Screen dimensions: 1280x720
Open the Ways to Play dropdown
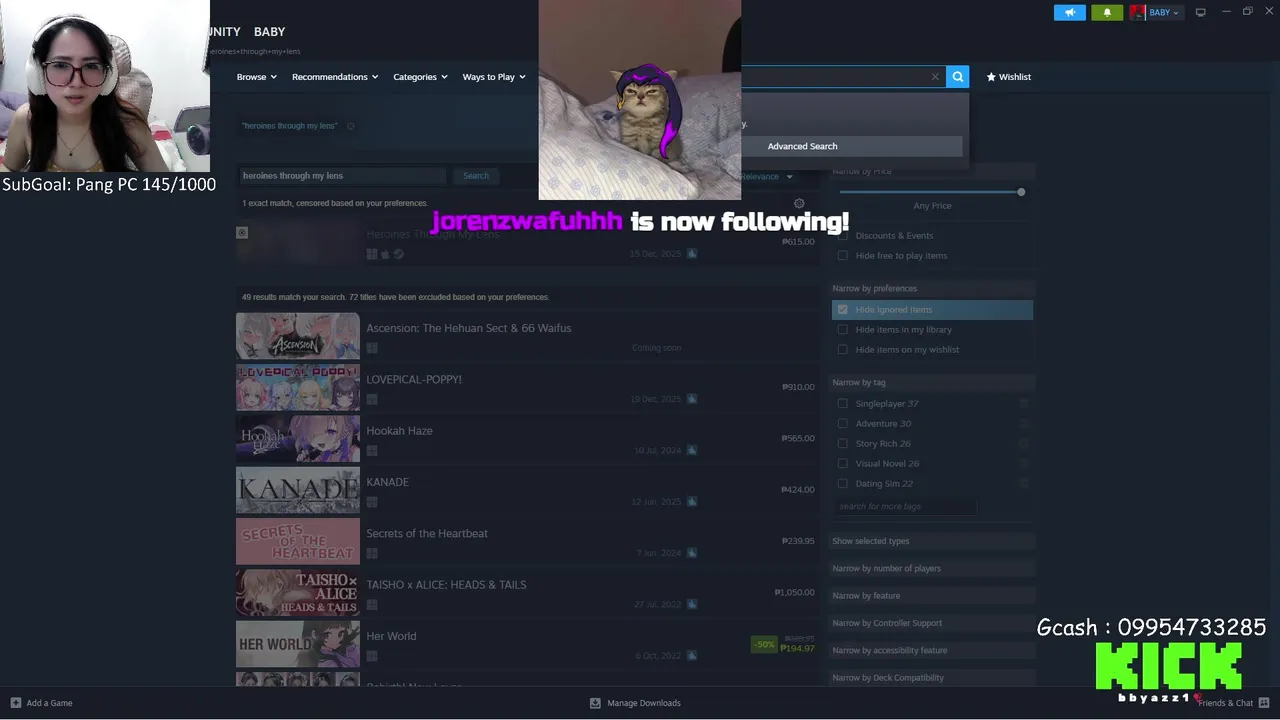(494, 77)
